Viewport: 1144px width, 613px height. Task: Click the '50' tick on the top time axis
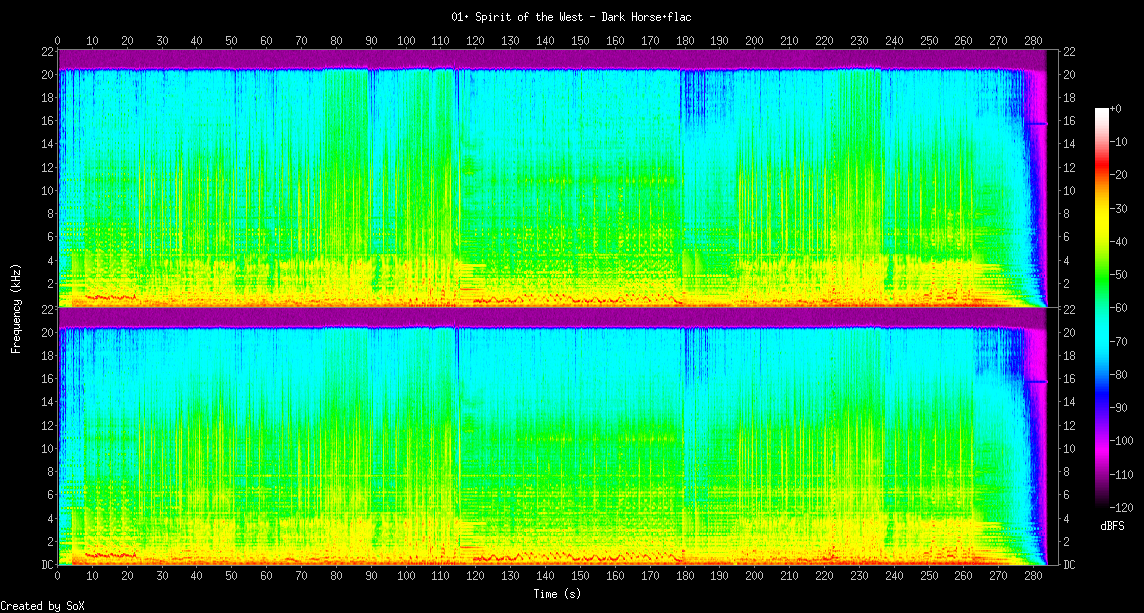click(x=232, y=40)
